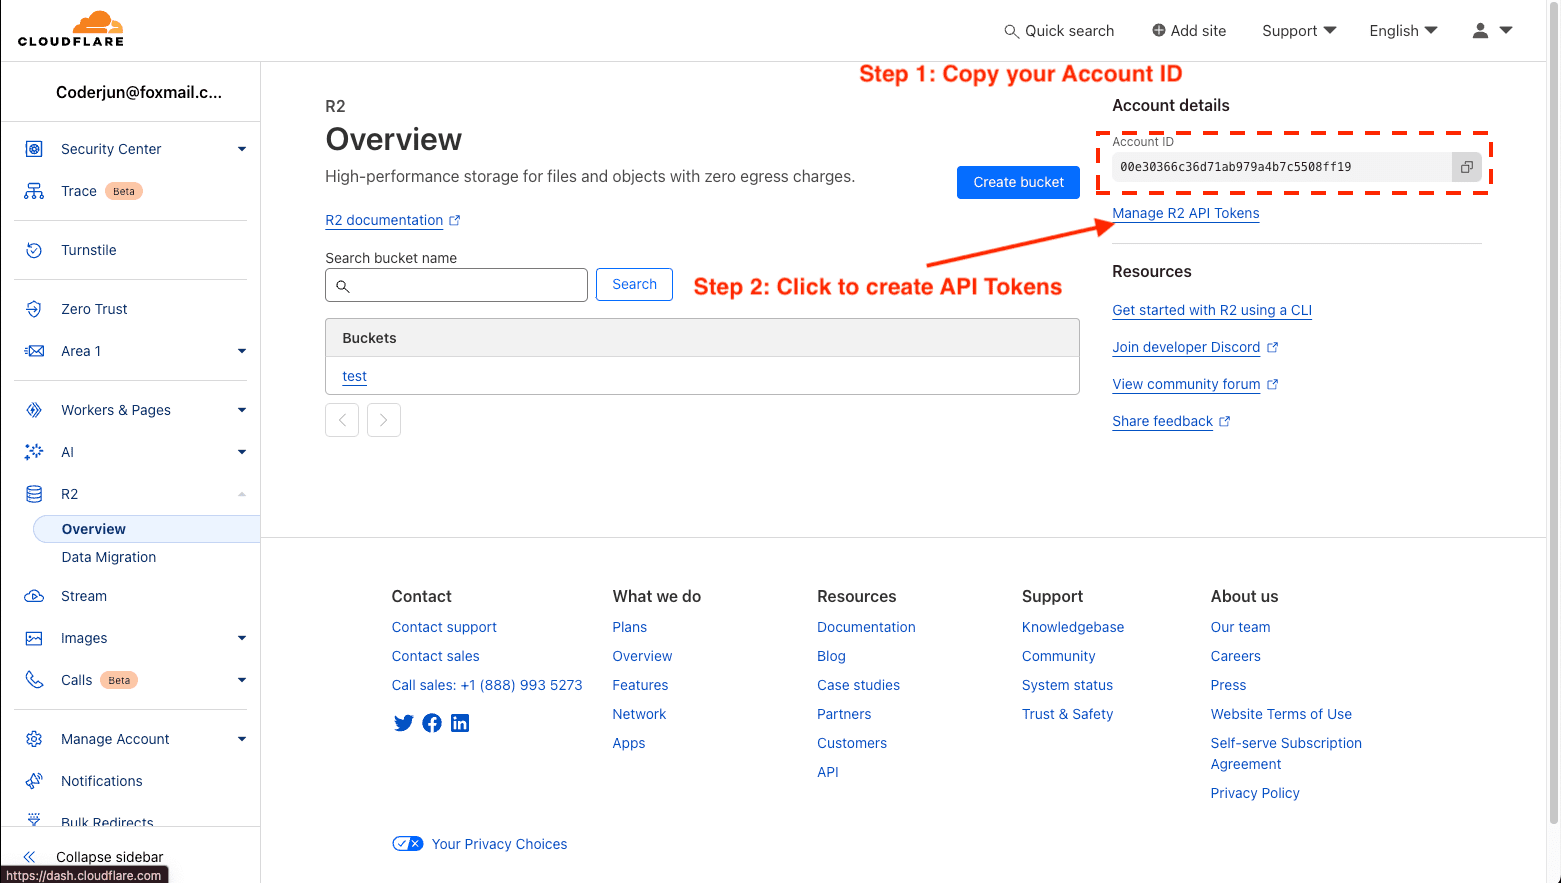Click the Cloudflare logo
Screen dimensions: 1561x883
point(71,29)
